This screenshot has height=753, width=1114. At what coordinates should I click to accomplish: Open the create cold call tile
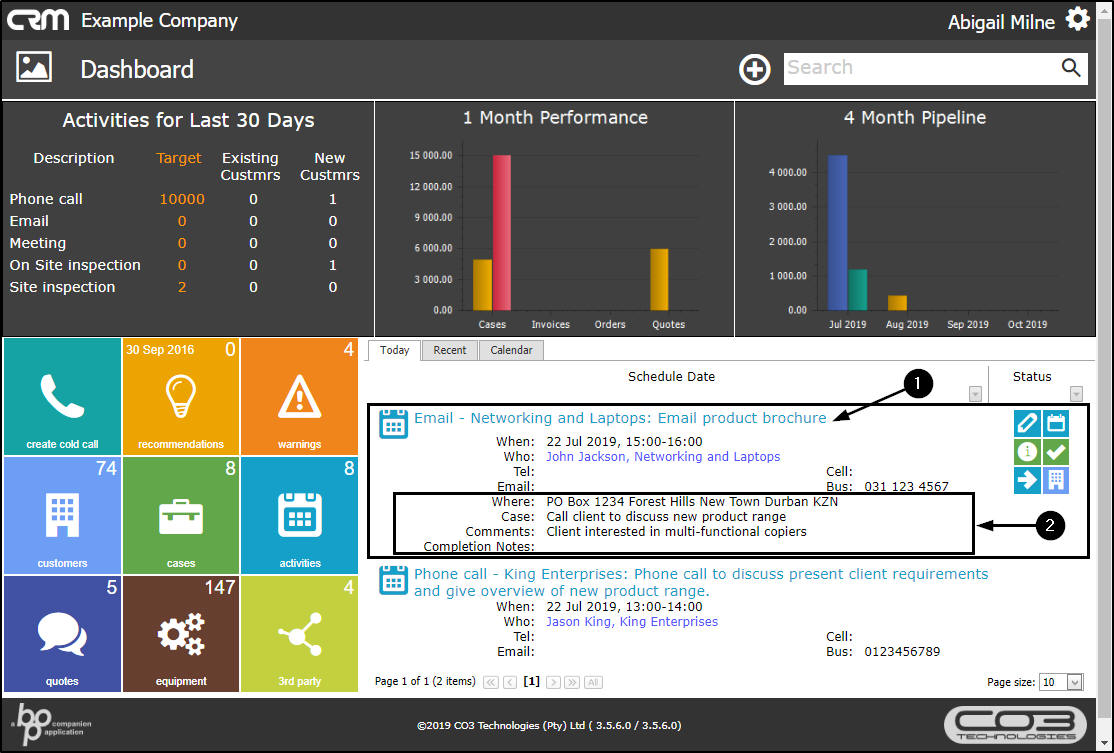click(x=63, y=396)
